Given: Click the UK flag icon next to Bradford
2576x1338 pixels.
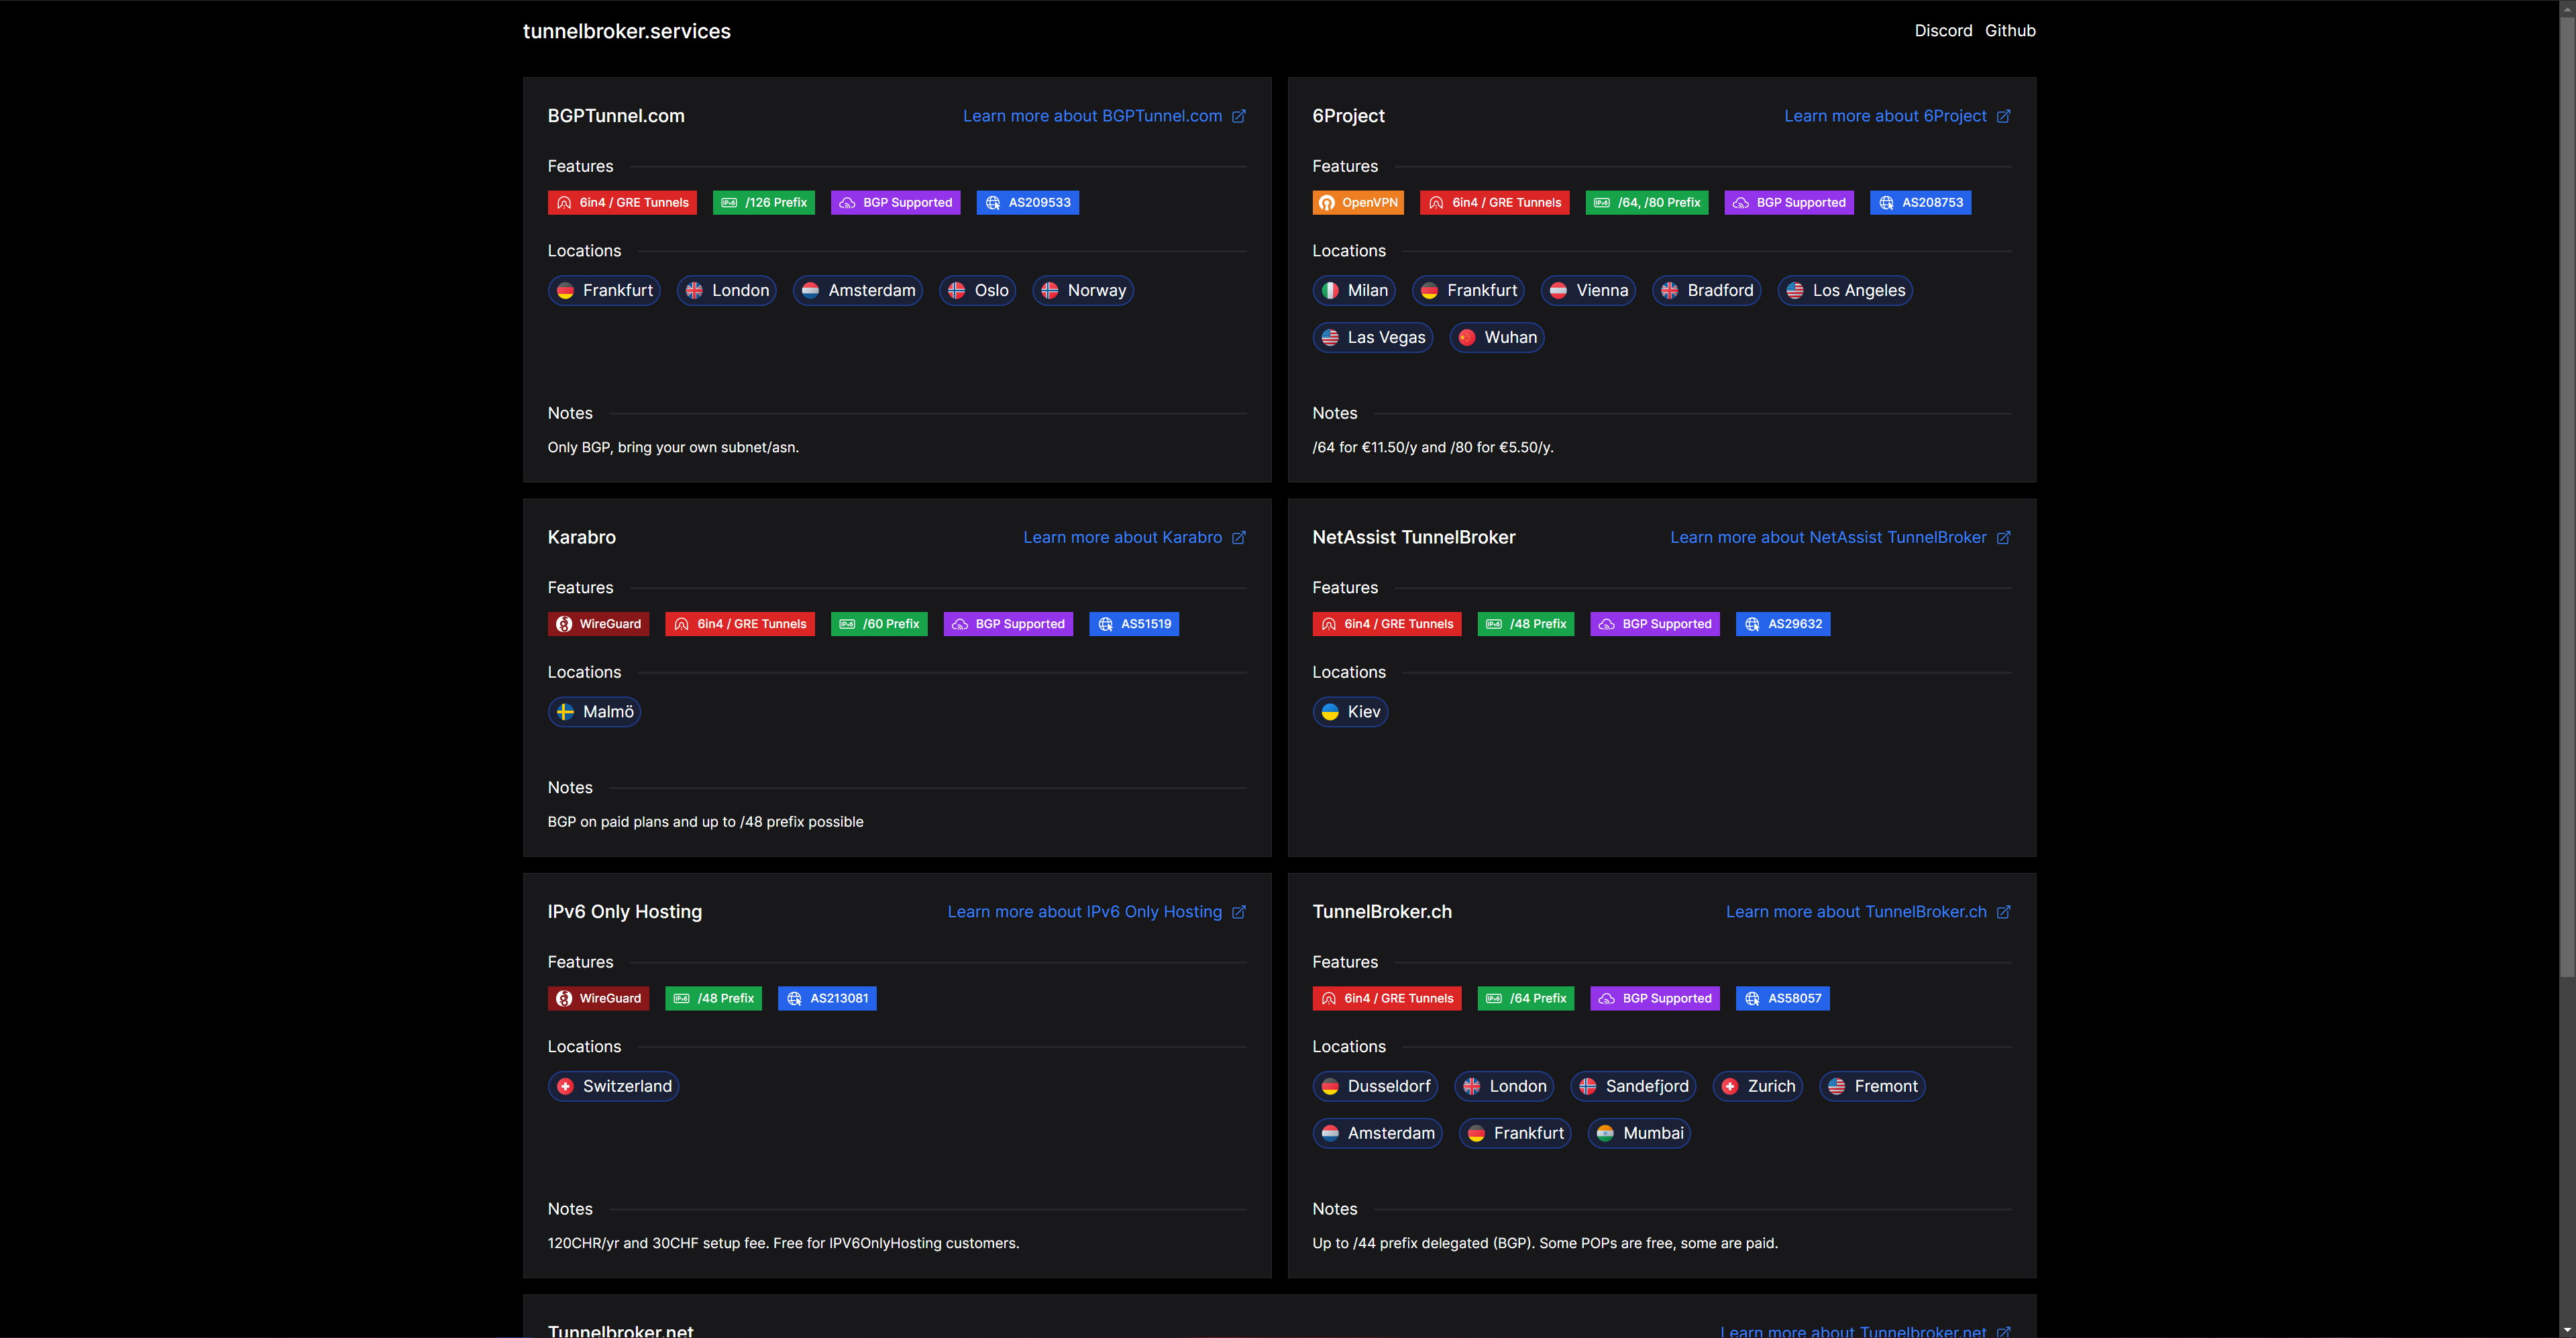Looking at the screenshot, I should [1669, 291].
